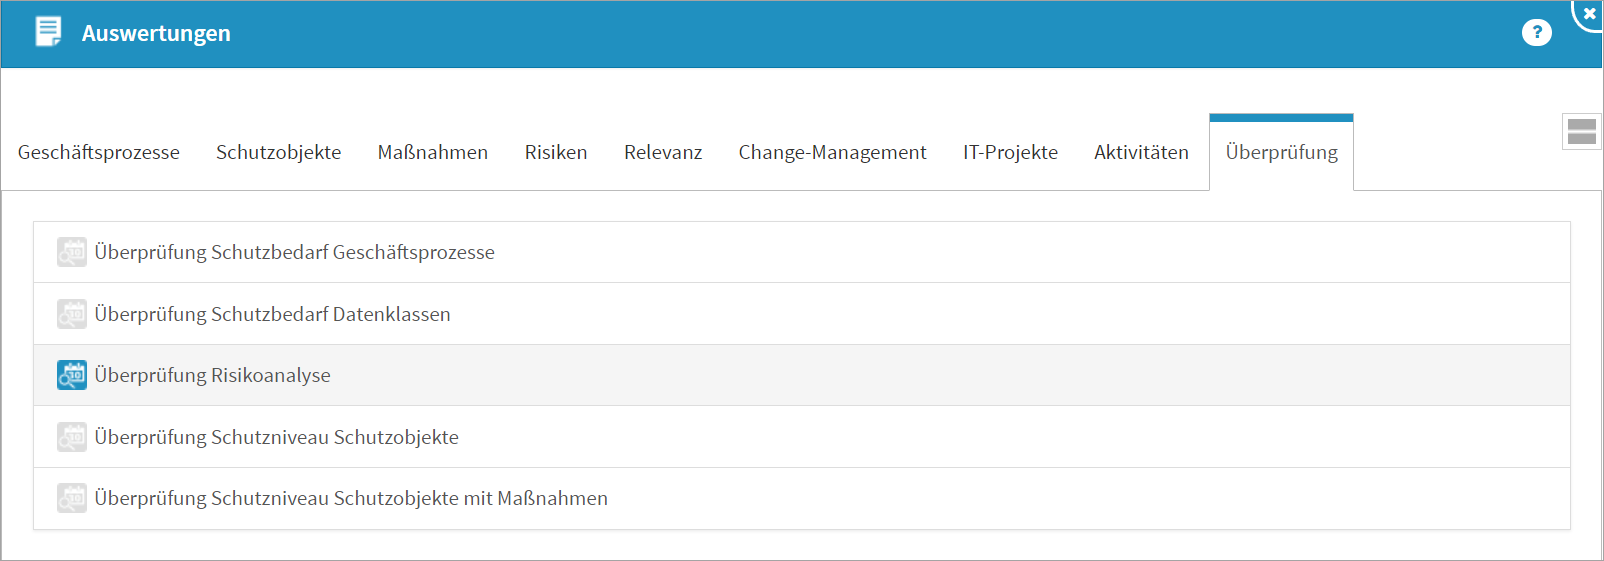Image resolution: width=1604 pixels, height=561 pixels.
Task: Click icon beside Schutzniveau Schutzobjekte mit Maßnahmen
Action: coord(72,498)
